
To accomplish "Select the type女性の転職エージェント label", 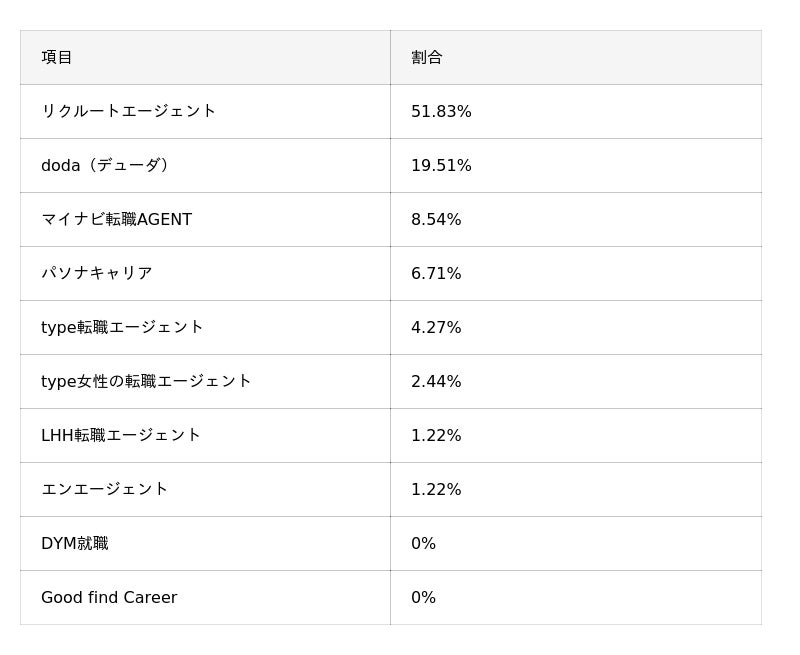I will (x=146, y=381).
